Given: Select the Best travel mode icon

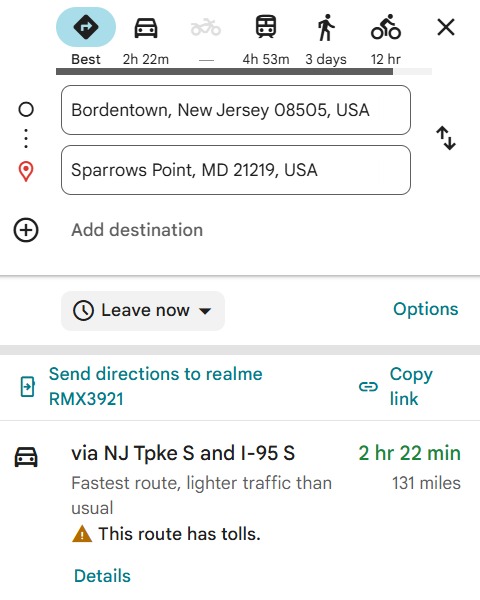Looking at the screenshot, I should [86, 27].
